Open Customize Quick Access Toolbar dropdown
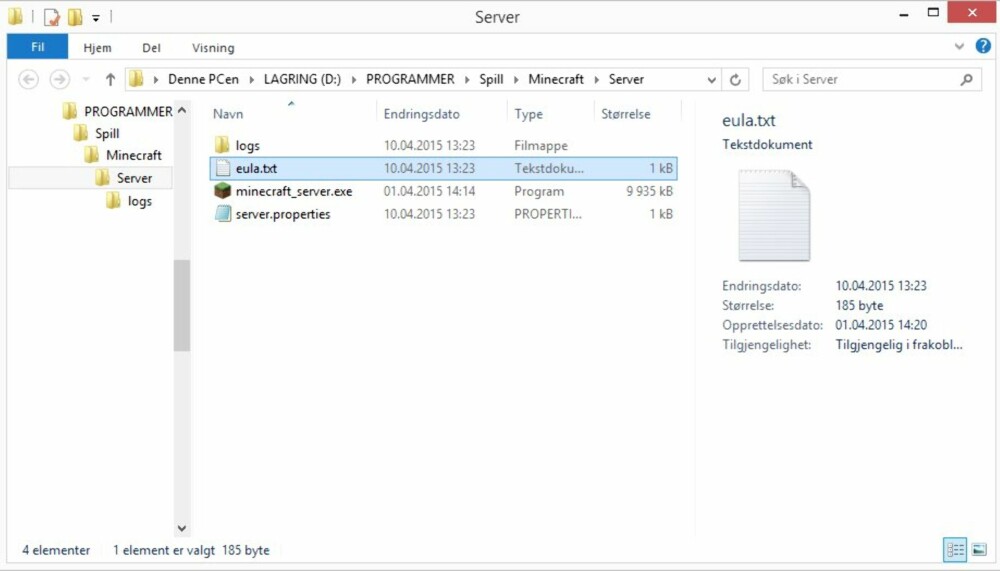The height and width of the screenshot is (571, 1000). pos(96,18)
